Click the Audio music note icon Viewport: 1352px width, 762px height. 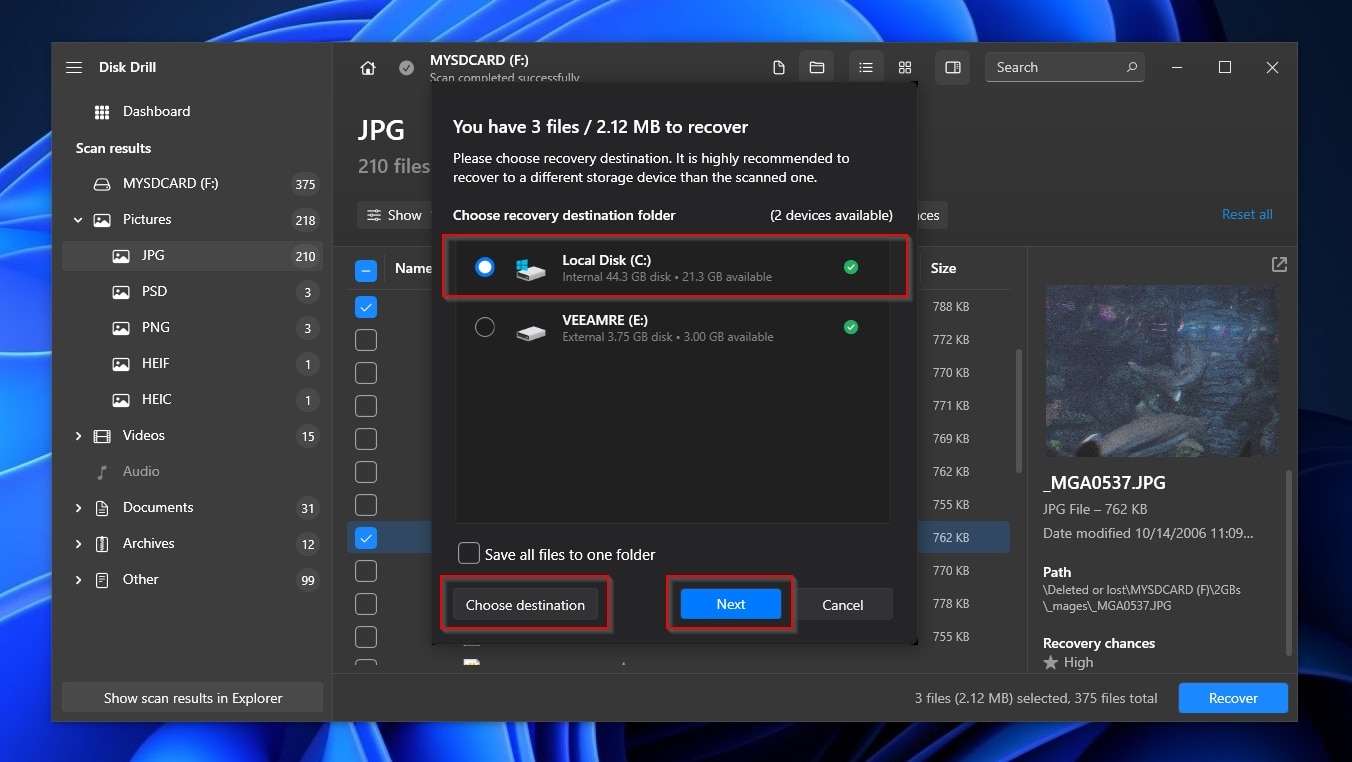click(101, 472)
